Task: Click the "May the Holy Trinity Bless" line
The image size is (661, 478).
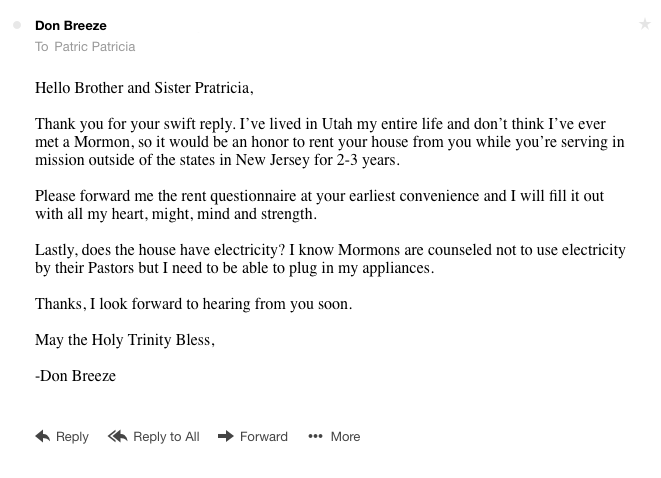Action: [125, 340]
